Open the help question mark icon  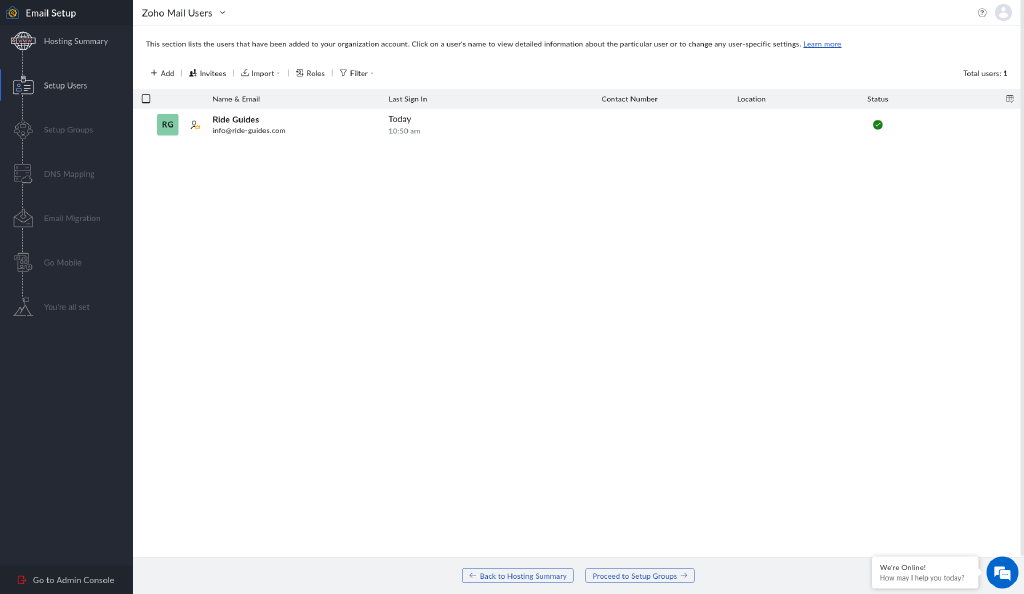(x=982, y=13)
